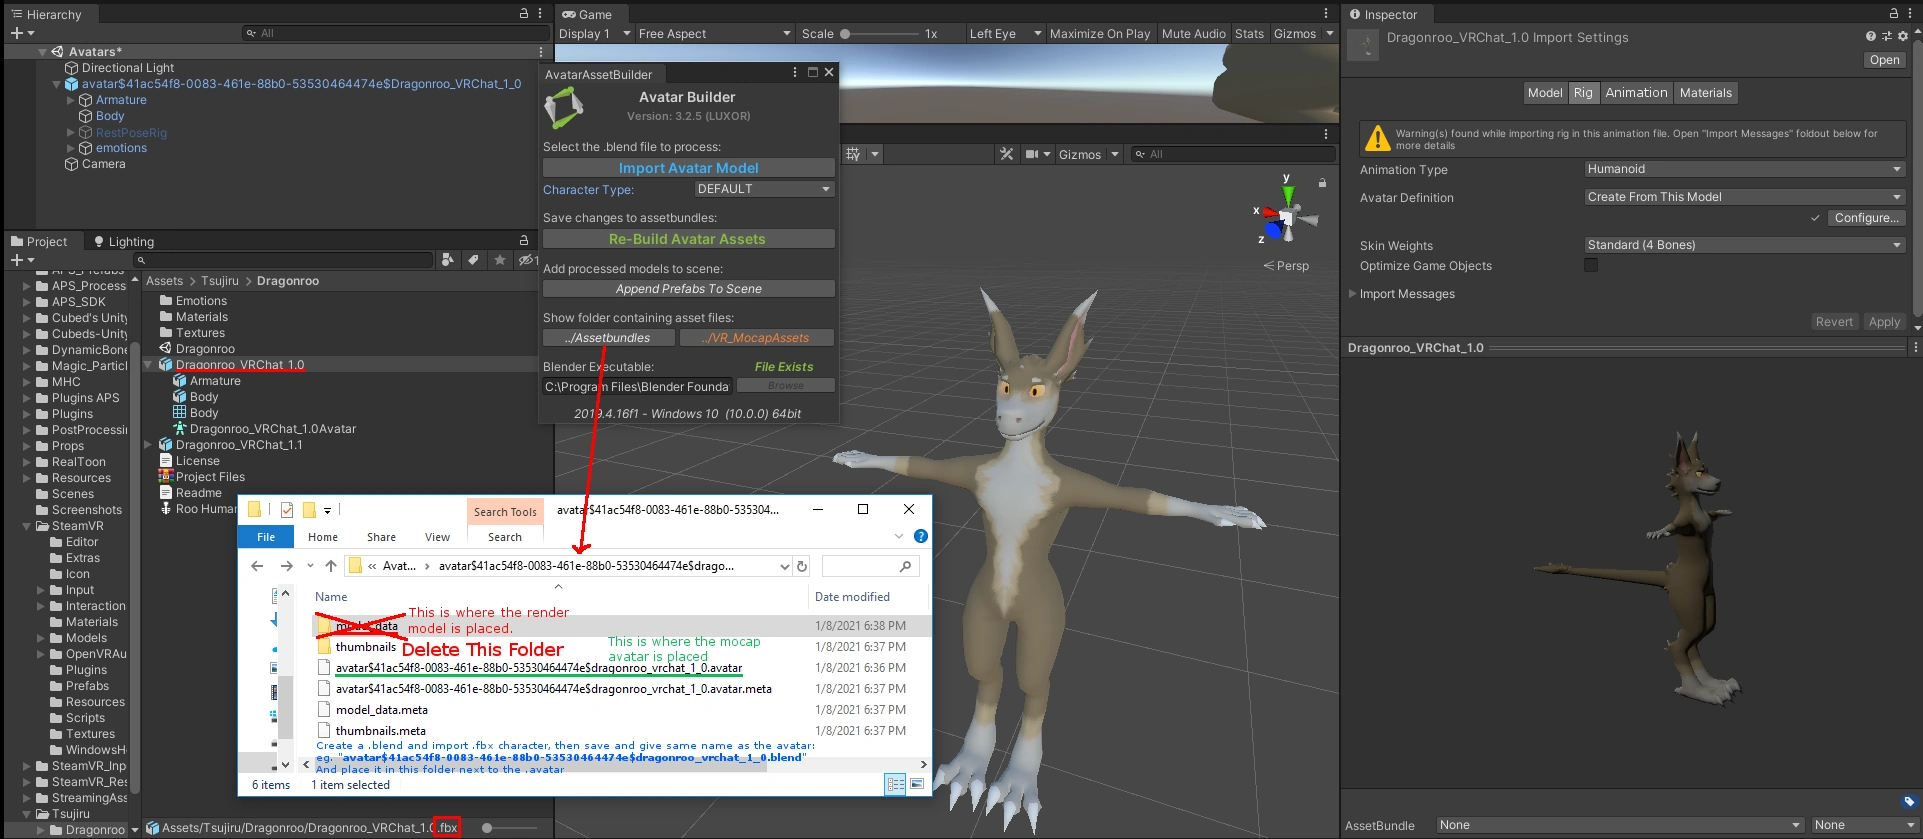Click the Inspector presets slider icon
Viewport: 1923px width, 839px height.
pyautogui.click(x=1887, y=36)
